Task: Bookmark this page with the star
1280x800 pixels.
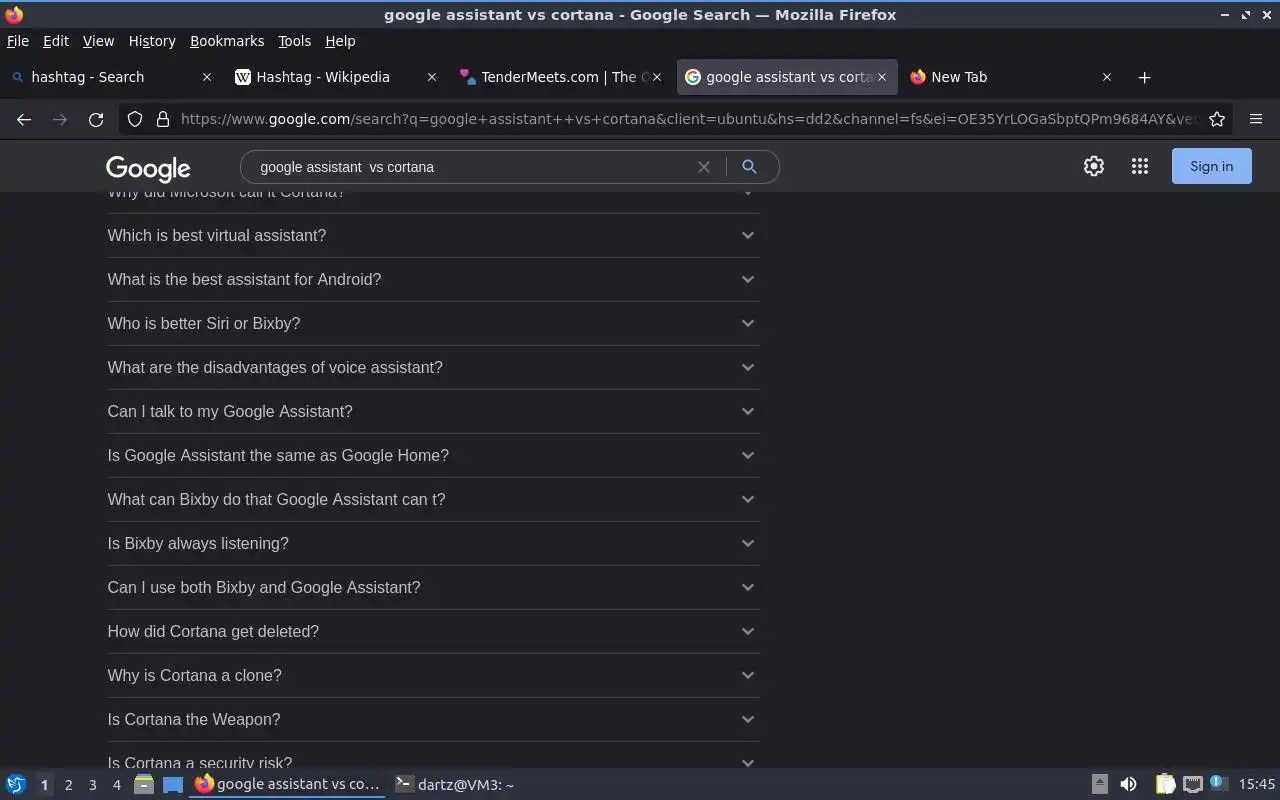Action: pos(1217,119)
